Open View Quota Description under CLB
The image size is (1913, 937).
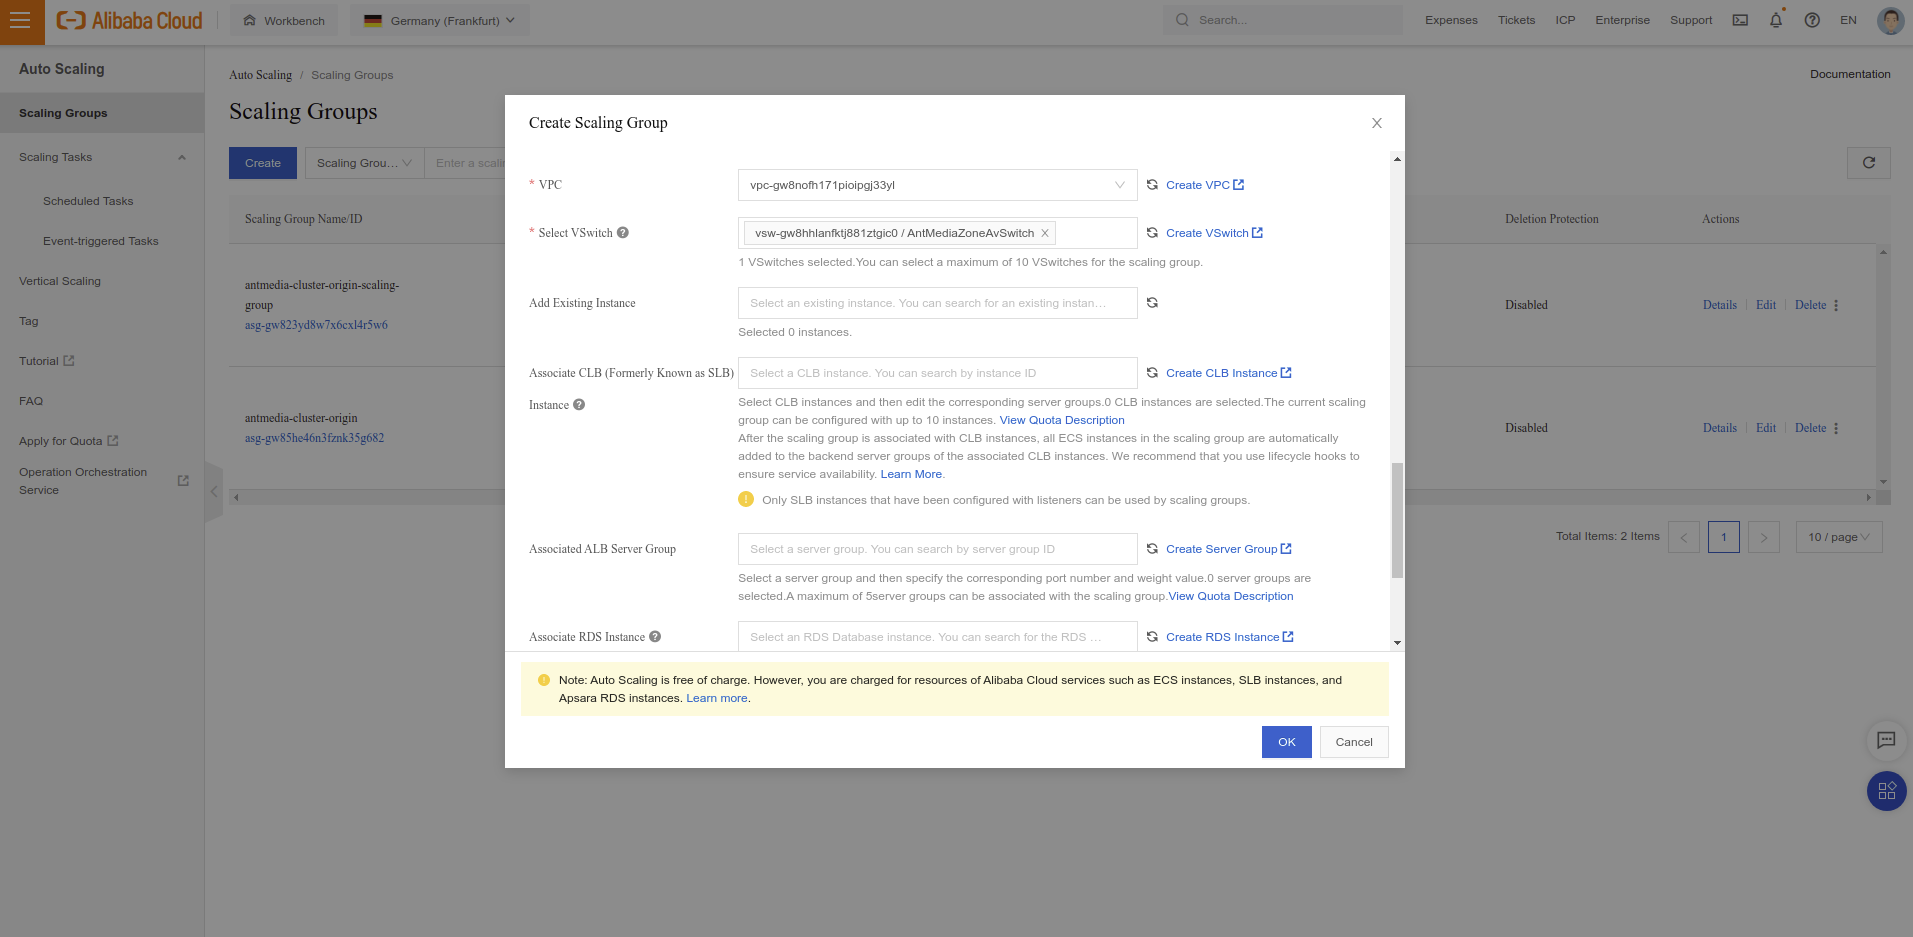coord(1062,420)
